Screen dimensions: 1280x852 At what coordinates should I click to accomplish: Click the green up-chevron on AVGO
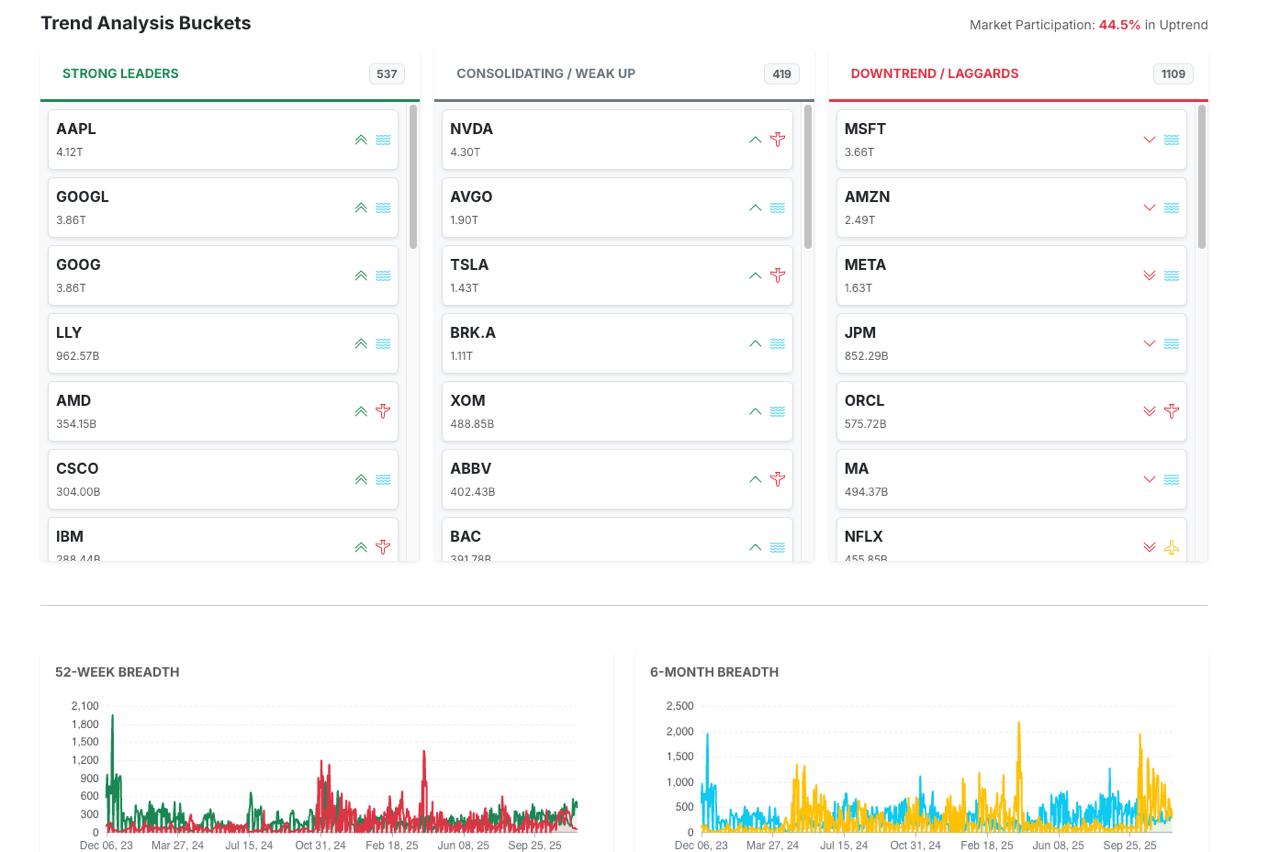pyautogui.click(x=755, y=208)
